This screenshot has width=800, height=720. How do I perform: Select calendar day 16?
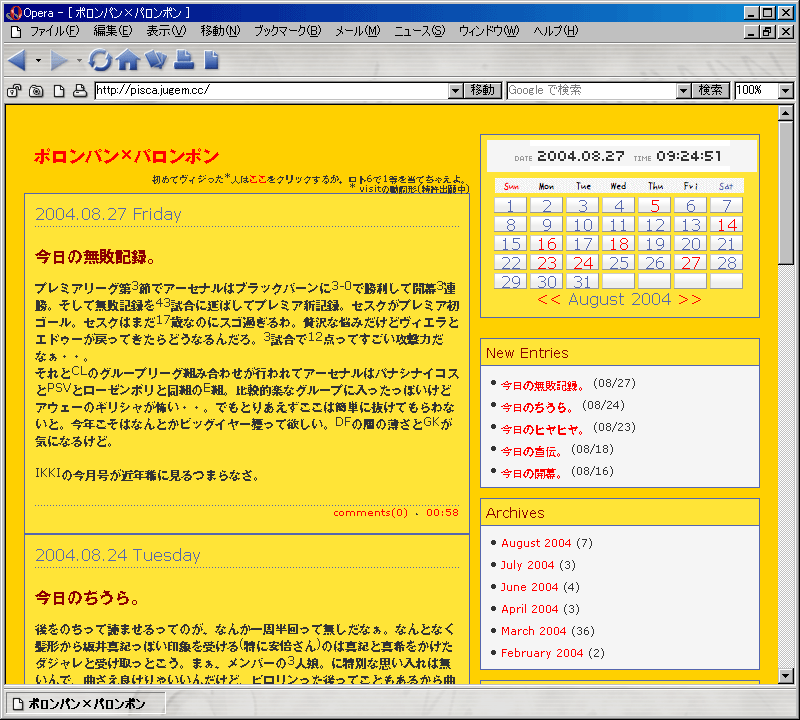pos(546,243)
